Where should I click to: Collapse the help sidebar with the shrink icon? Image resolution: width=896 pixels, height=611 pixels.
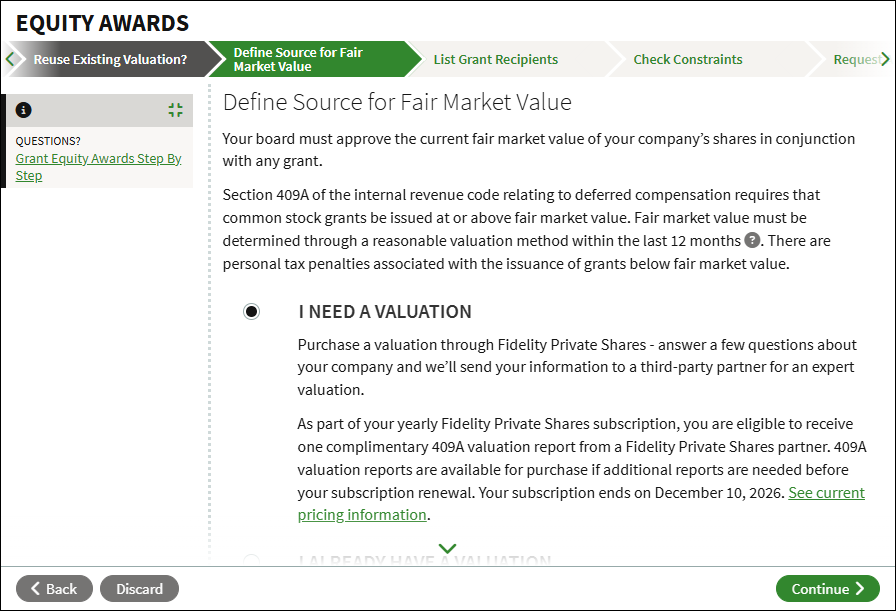tap(175, 110)
